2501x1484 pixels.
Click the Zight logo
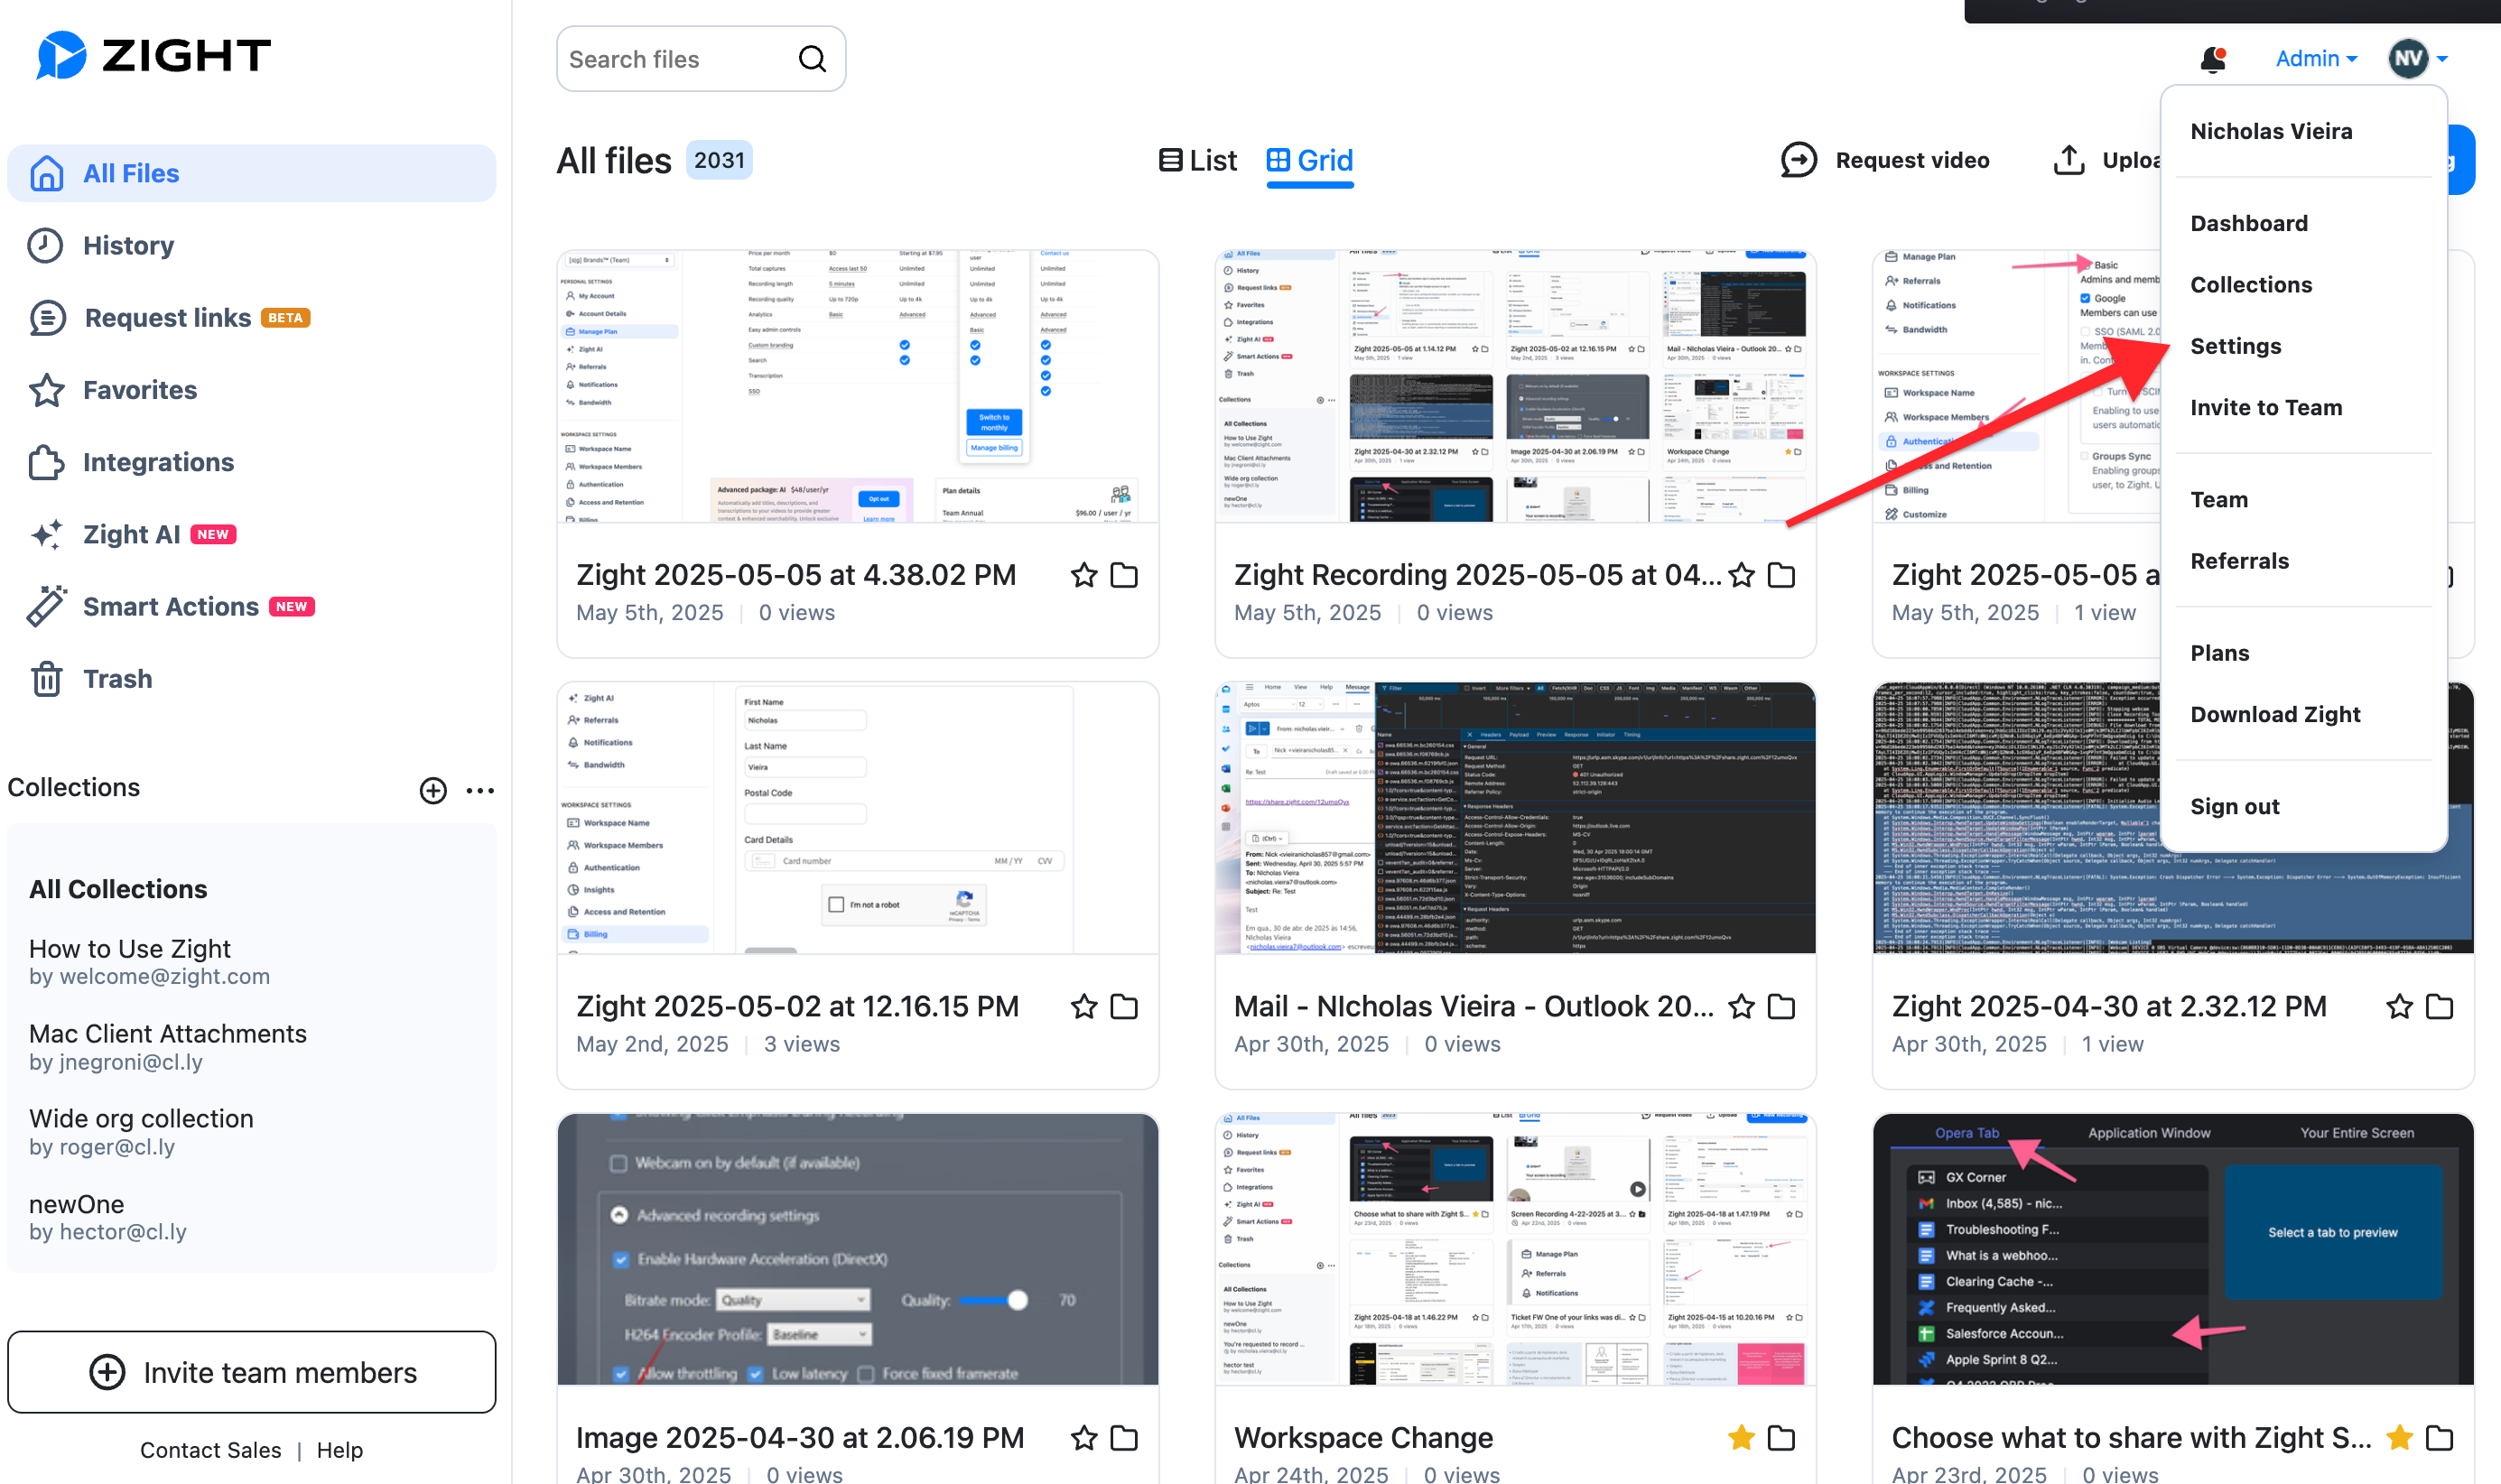[x=153, y=55]
